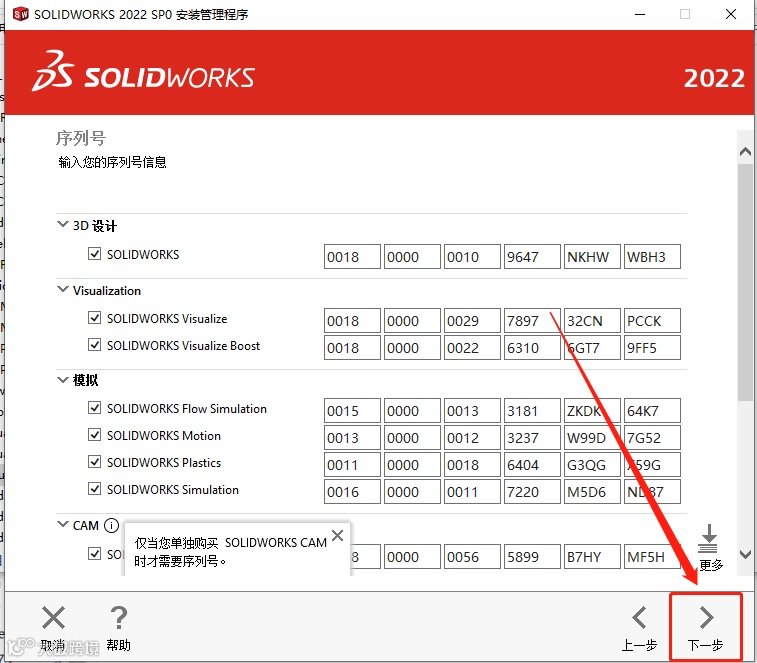Toggle SOLIDWORKS Simulation checkbox
This screenshot has width=757, height=663.
tap(95, 489)
